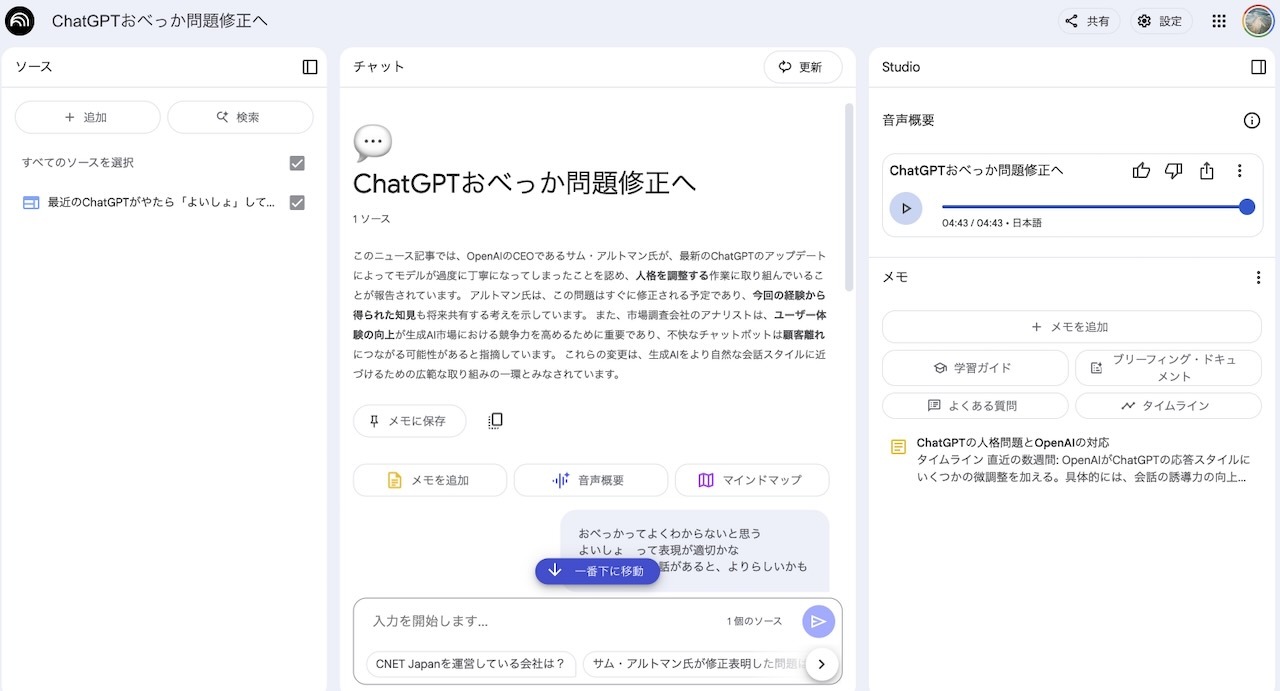Show next suggested questions arrow
This screenshot has height=691, width=1280.
(x=821, y=663)
